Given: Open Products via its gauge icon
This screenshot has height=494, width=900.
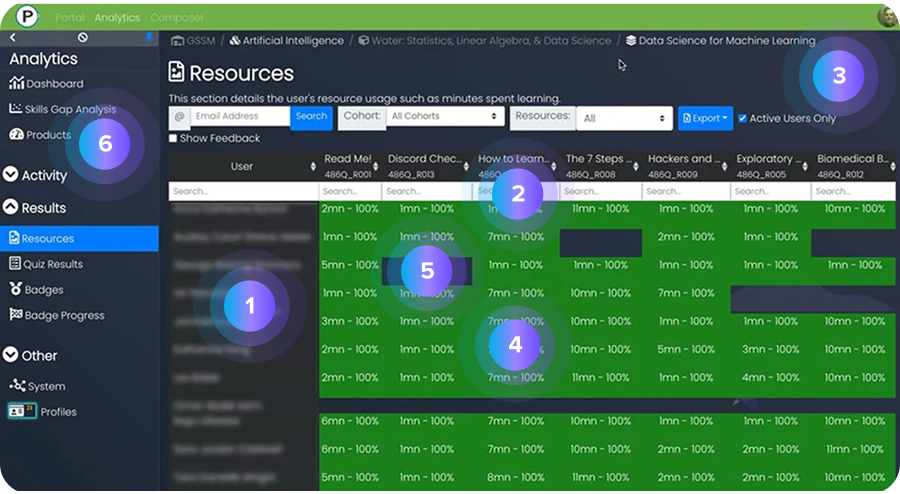Looking at the screenshot, I should point(17,135).
